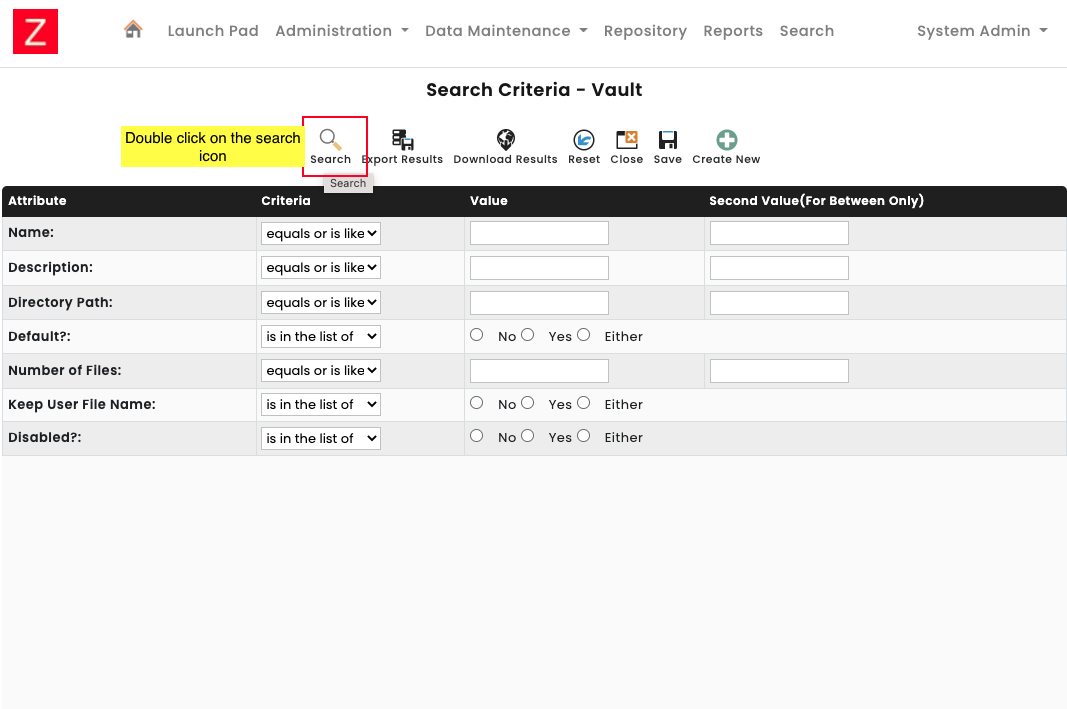Select Either for Default?
Viewport: 1067px width, 709px height.
pyautogui.click(x=583, y=335)
